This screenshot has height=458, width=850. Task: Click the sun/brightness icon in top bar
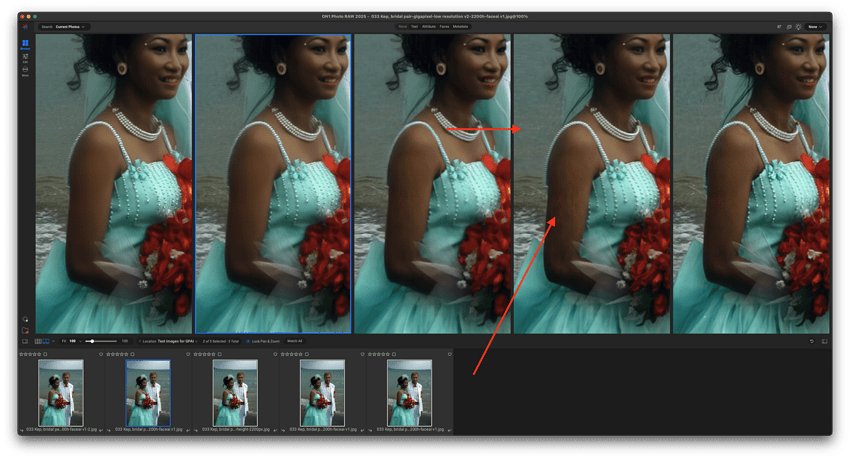(798, 27)
